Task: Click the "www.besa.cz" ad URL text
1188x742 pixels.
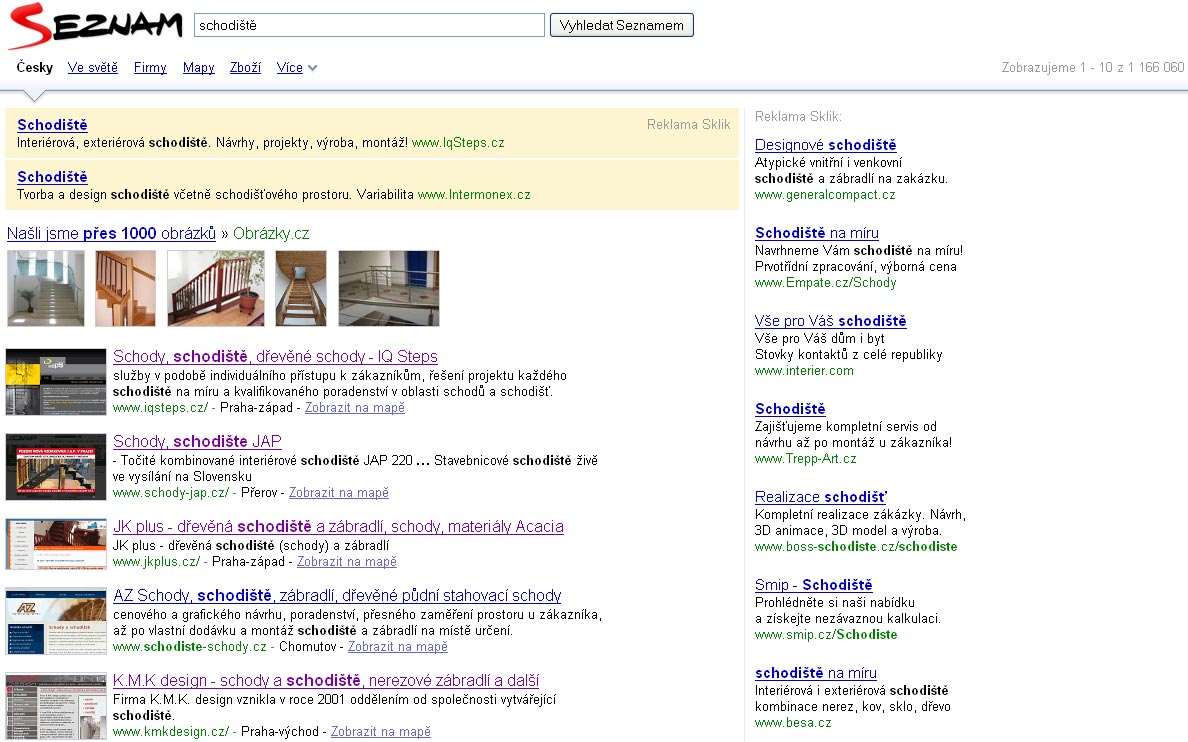Action: [x=793, y=722]
